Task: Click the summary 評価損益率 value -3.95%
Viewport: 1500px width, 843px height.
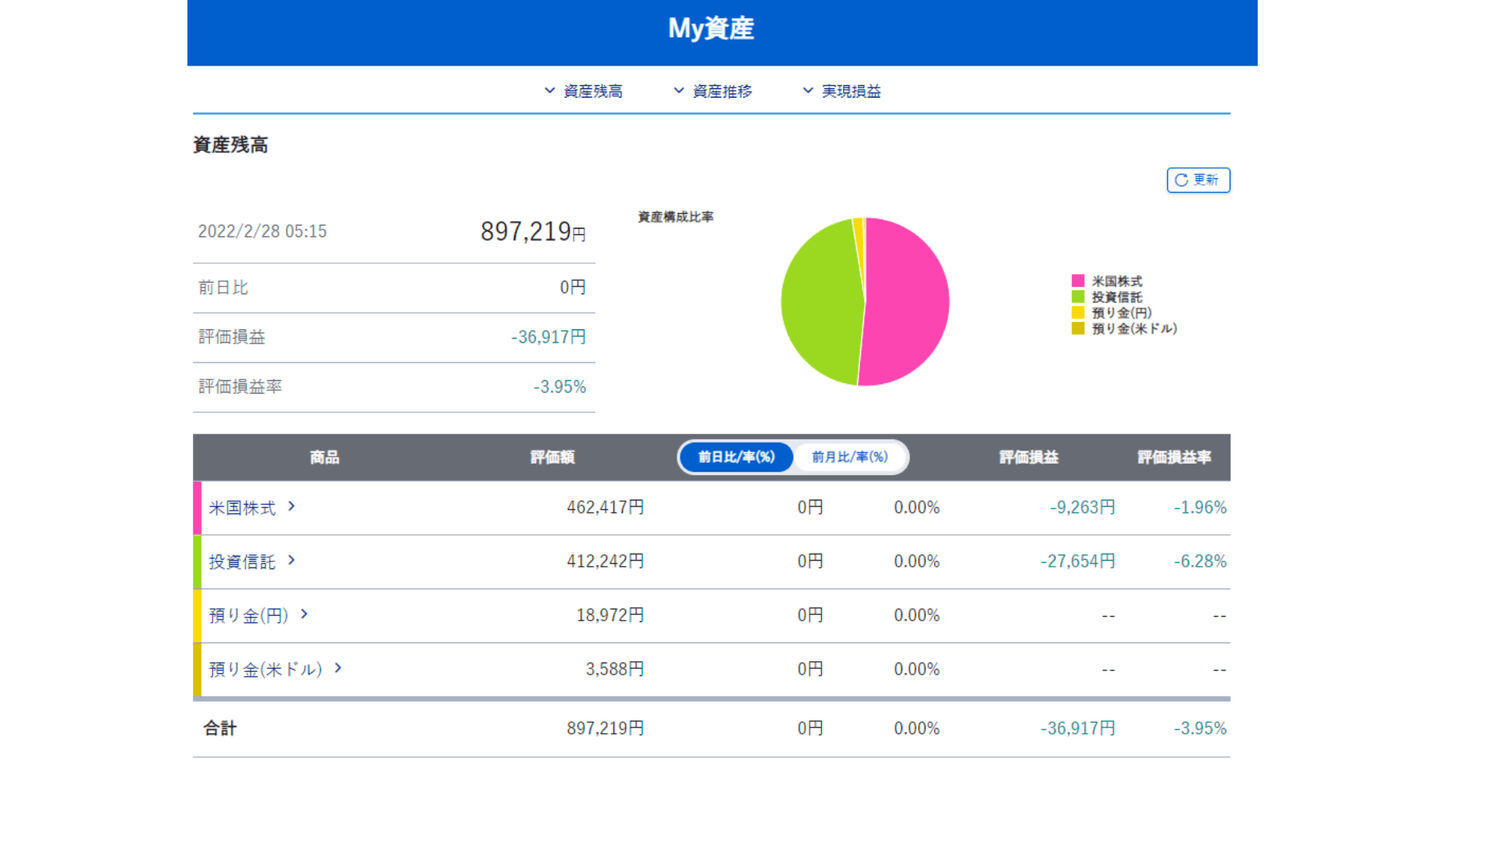Action: [560, 387]
